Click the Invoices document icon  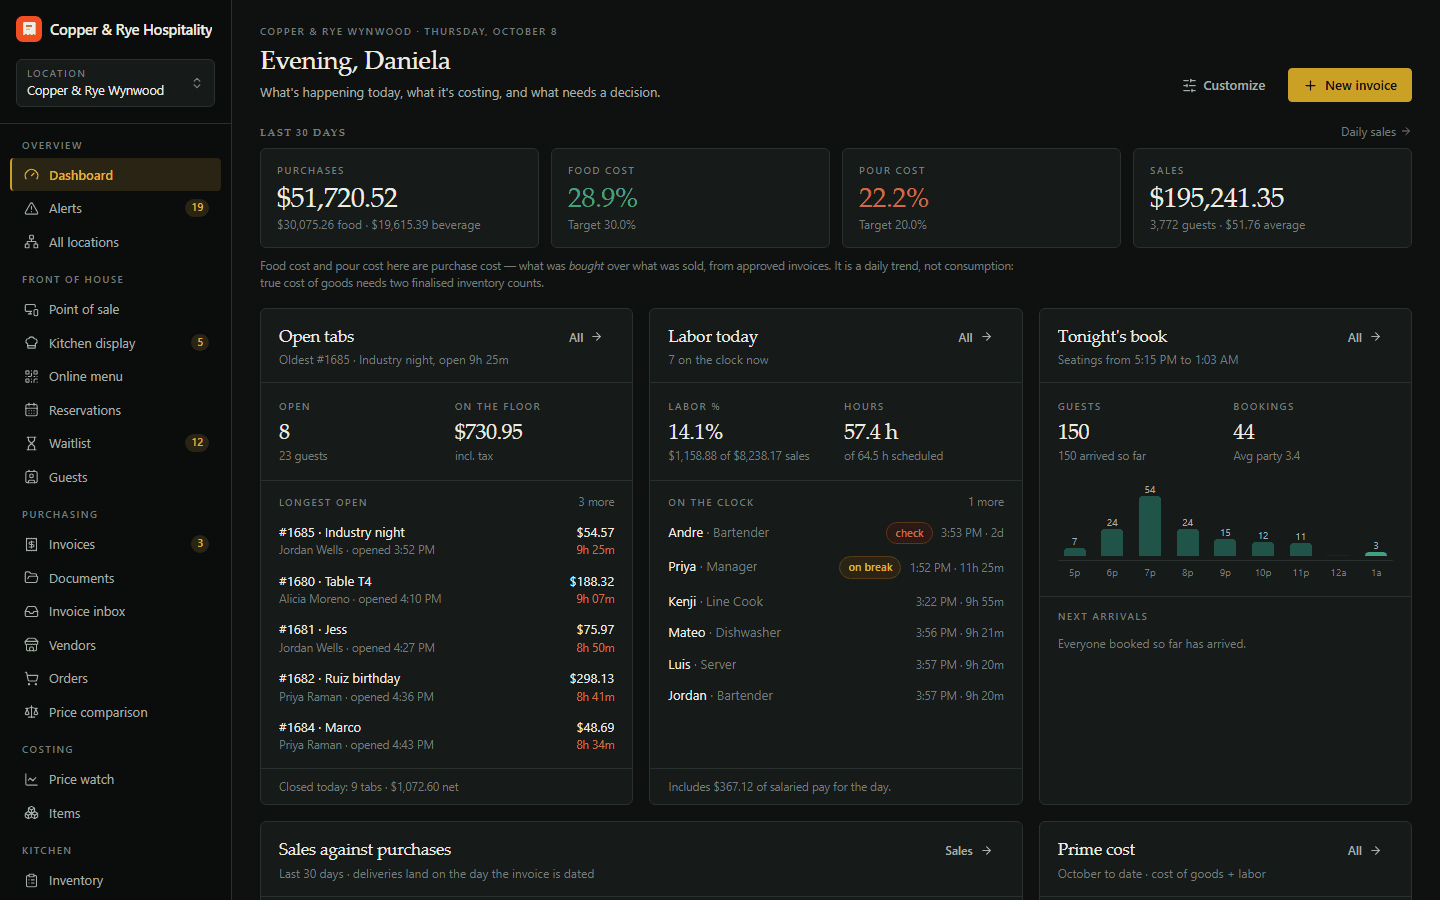pyautogui.click(x=31, y=544)
